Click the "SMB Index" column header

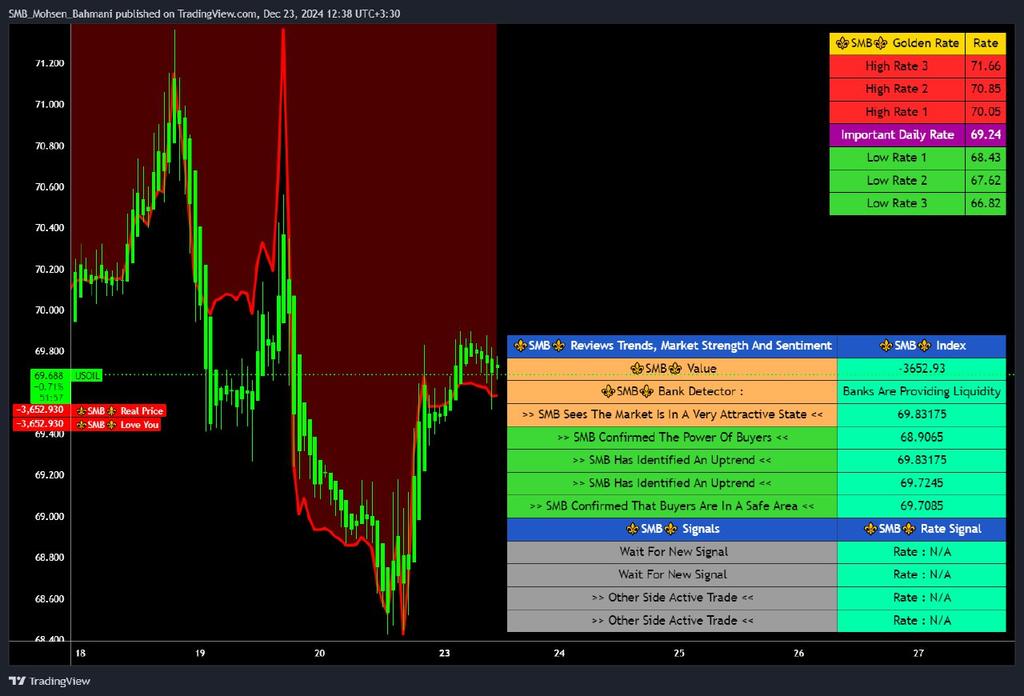[x=921, y=345]
